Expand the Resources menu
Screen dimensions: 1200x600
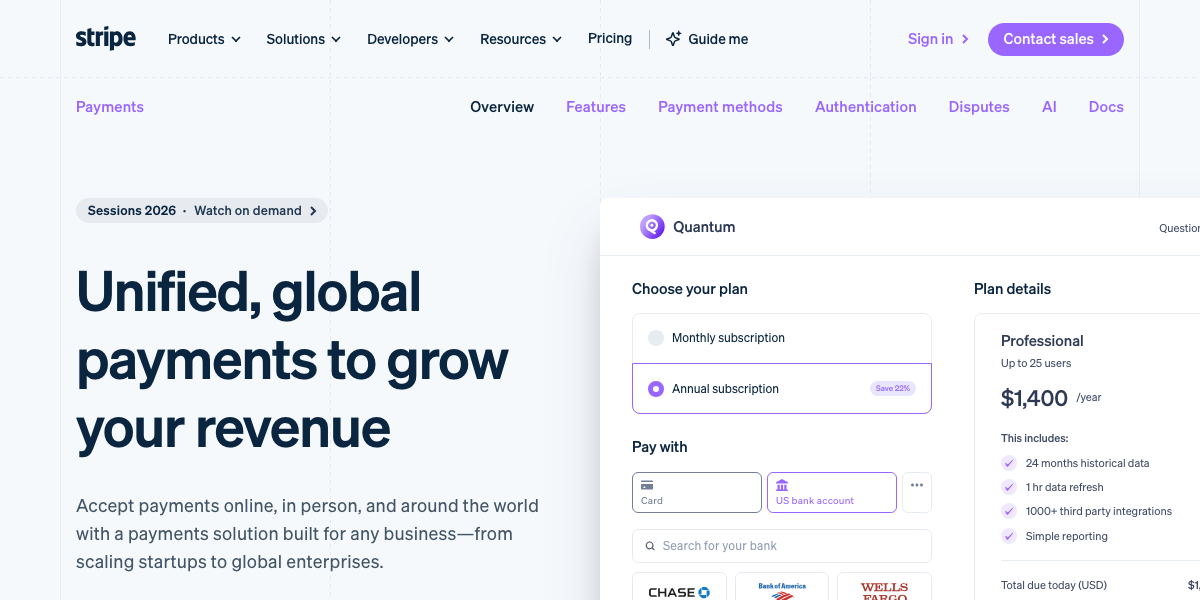click(x=520, y=39)
